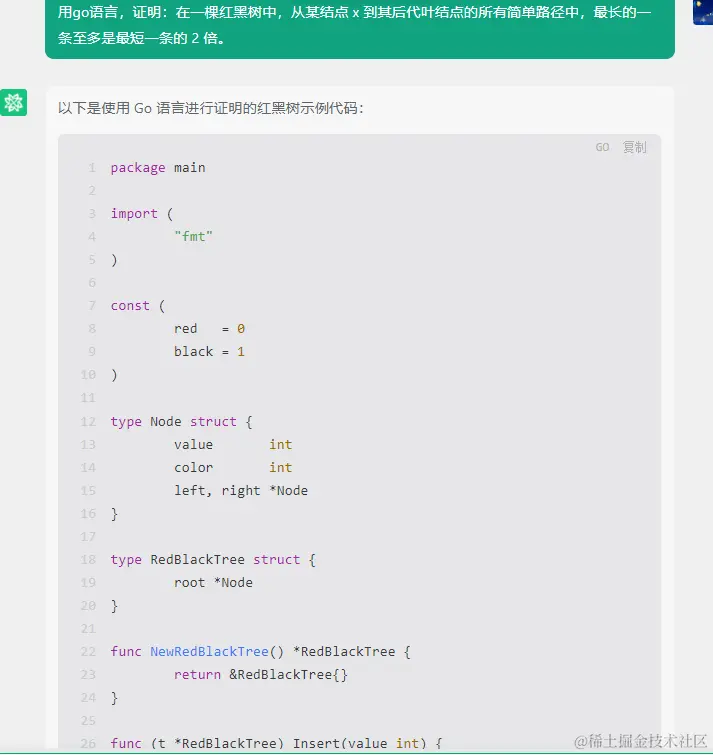This screenshot has width=713, height=755.
Task: Click the 'return &RedBlackTree{}' line
Action: 260,675
